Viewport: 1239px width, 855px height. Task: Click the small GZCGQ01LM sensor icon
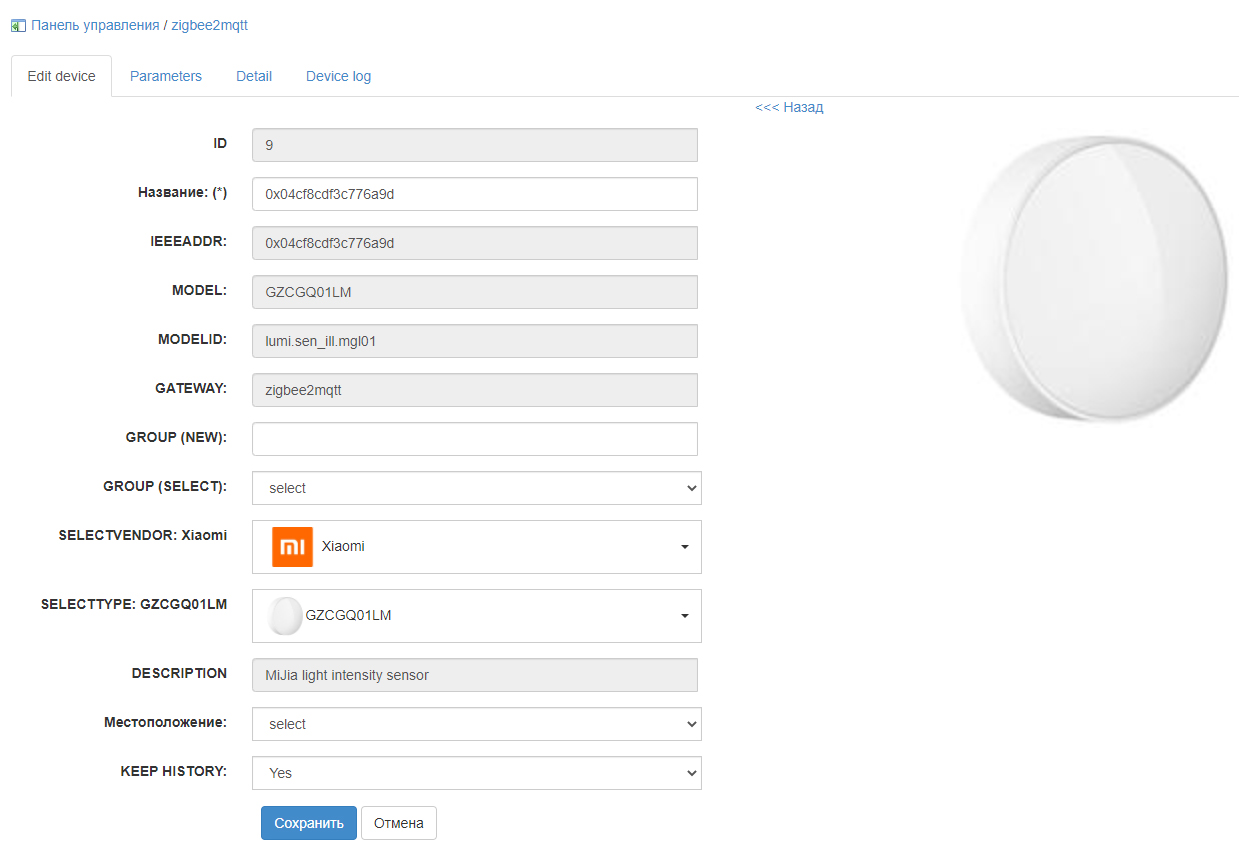click(285, 616)
